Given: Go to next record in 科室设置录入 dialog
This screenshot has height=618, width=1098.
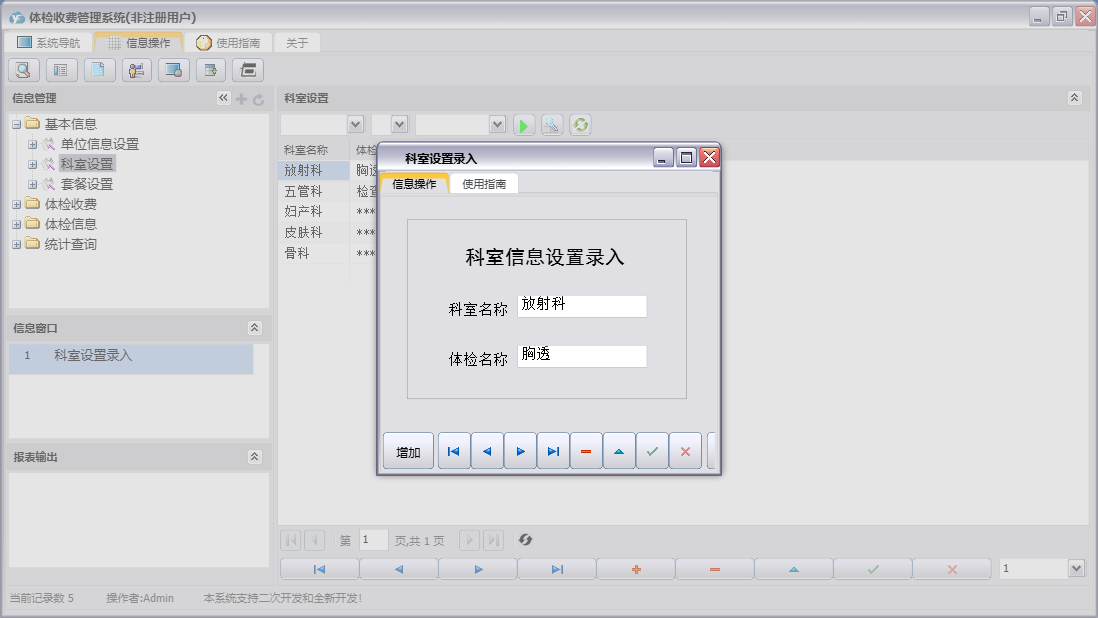Looking at the screenshot, I should 520,452.
